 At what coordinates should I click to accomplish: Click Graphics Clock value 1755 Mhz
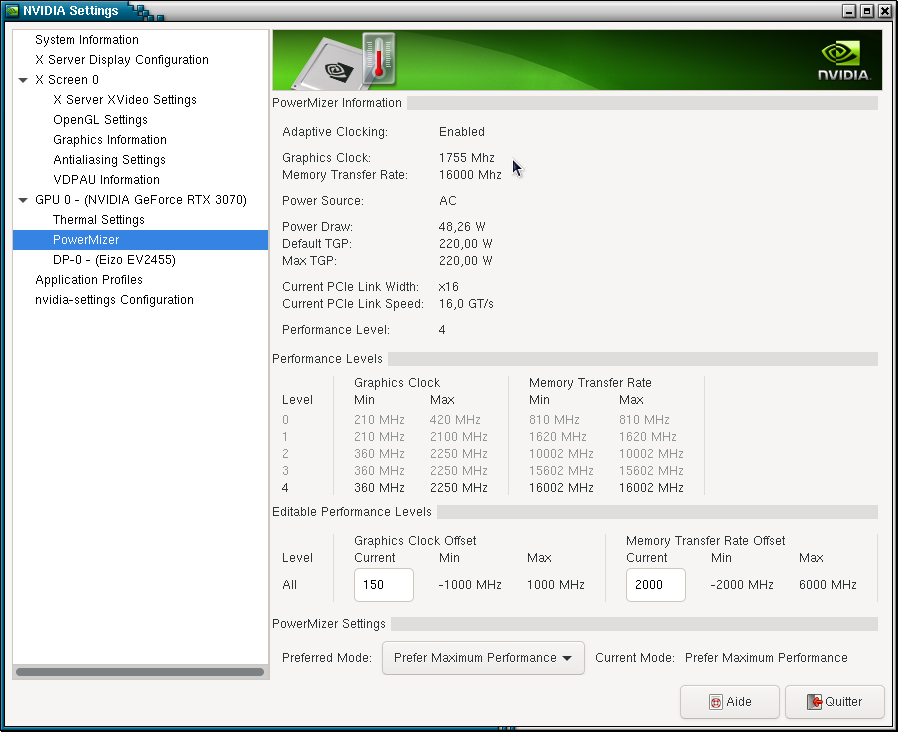[467, 158]
